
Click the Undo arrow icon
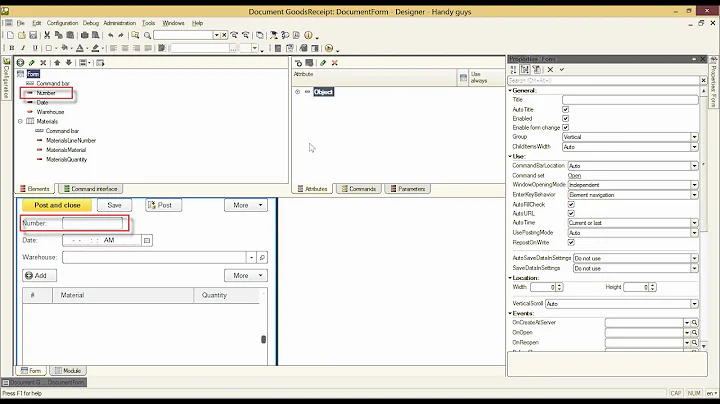coord(111,35)
